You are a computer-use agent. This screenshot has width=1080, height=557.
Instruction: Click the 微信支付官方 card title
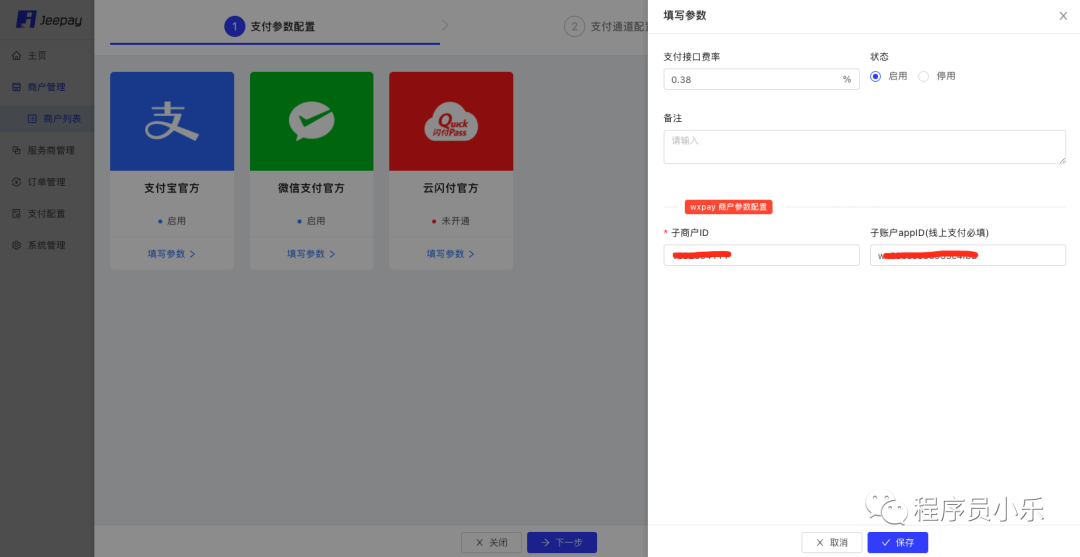311,188
